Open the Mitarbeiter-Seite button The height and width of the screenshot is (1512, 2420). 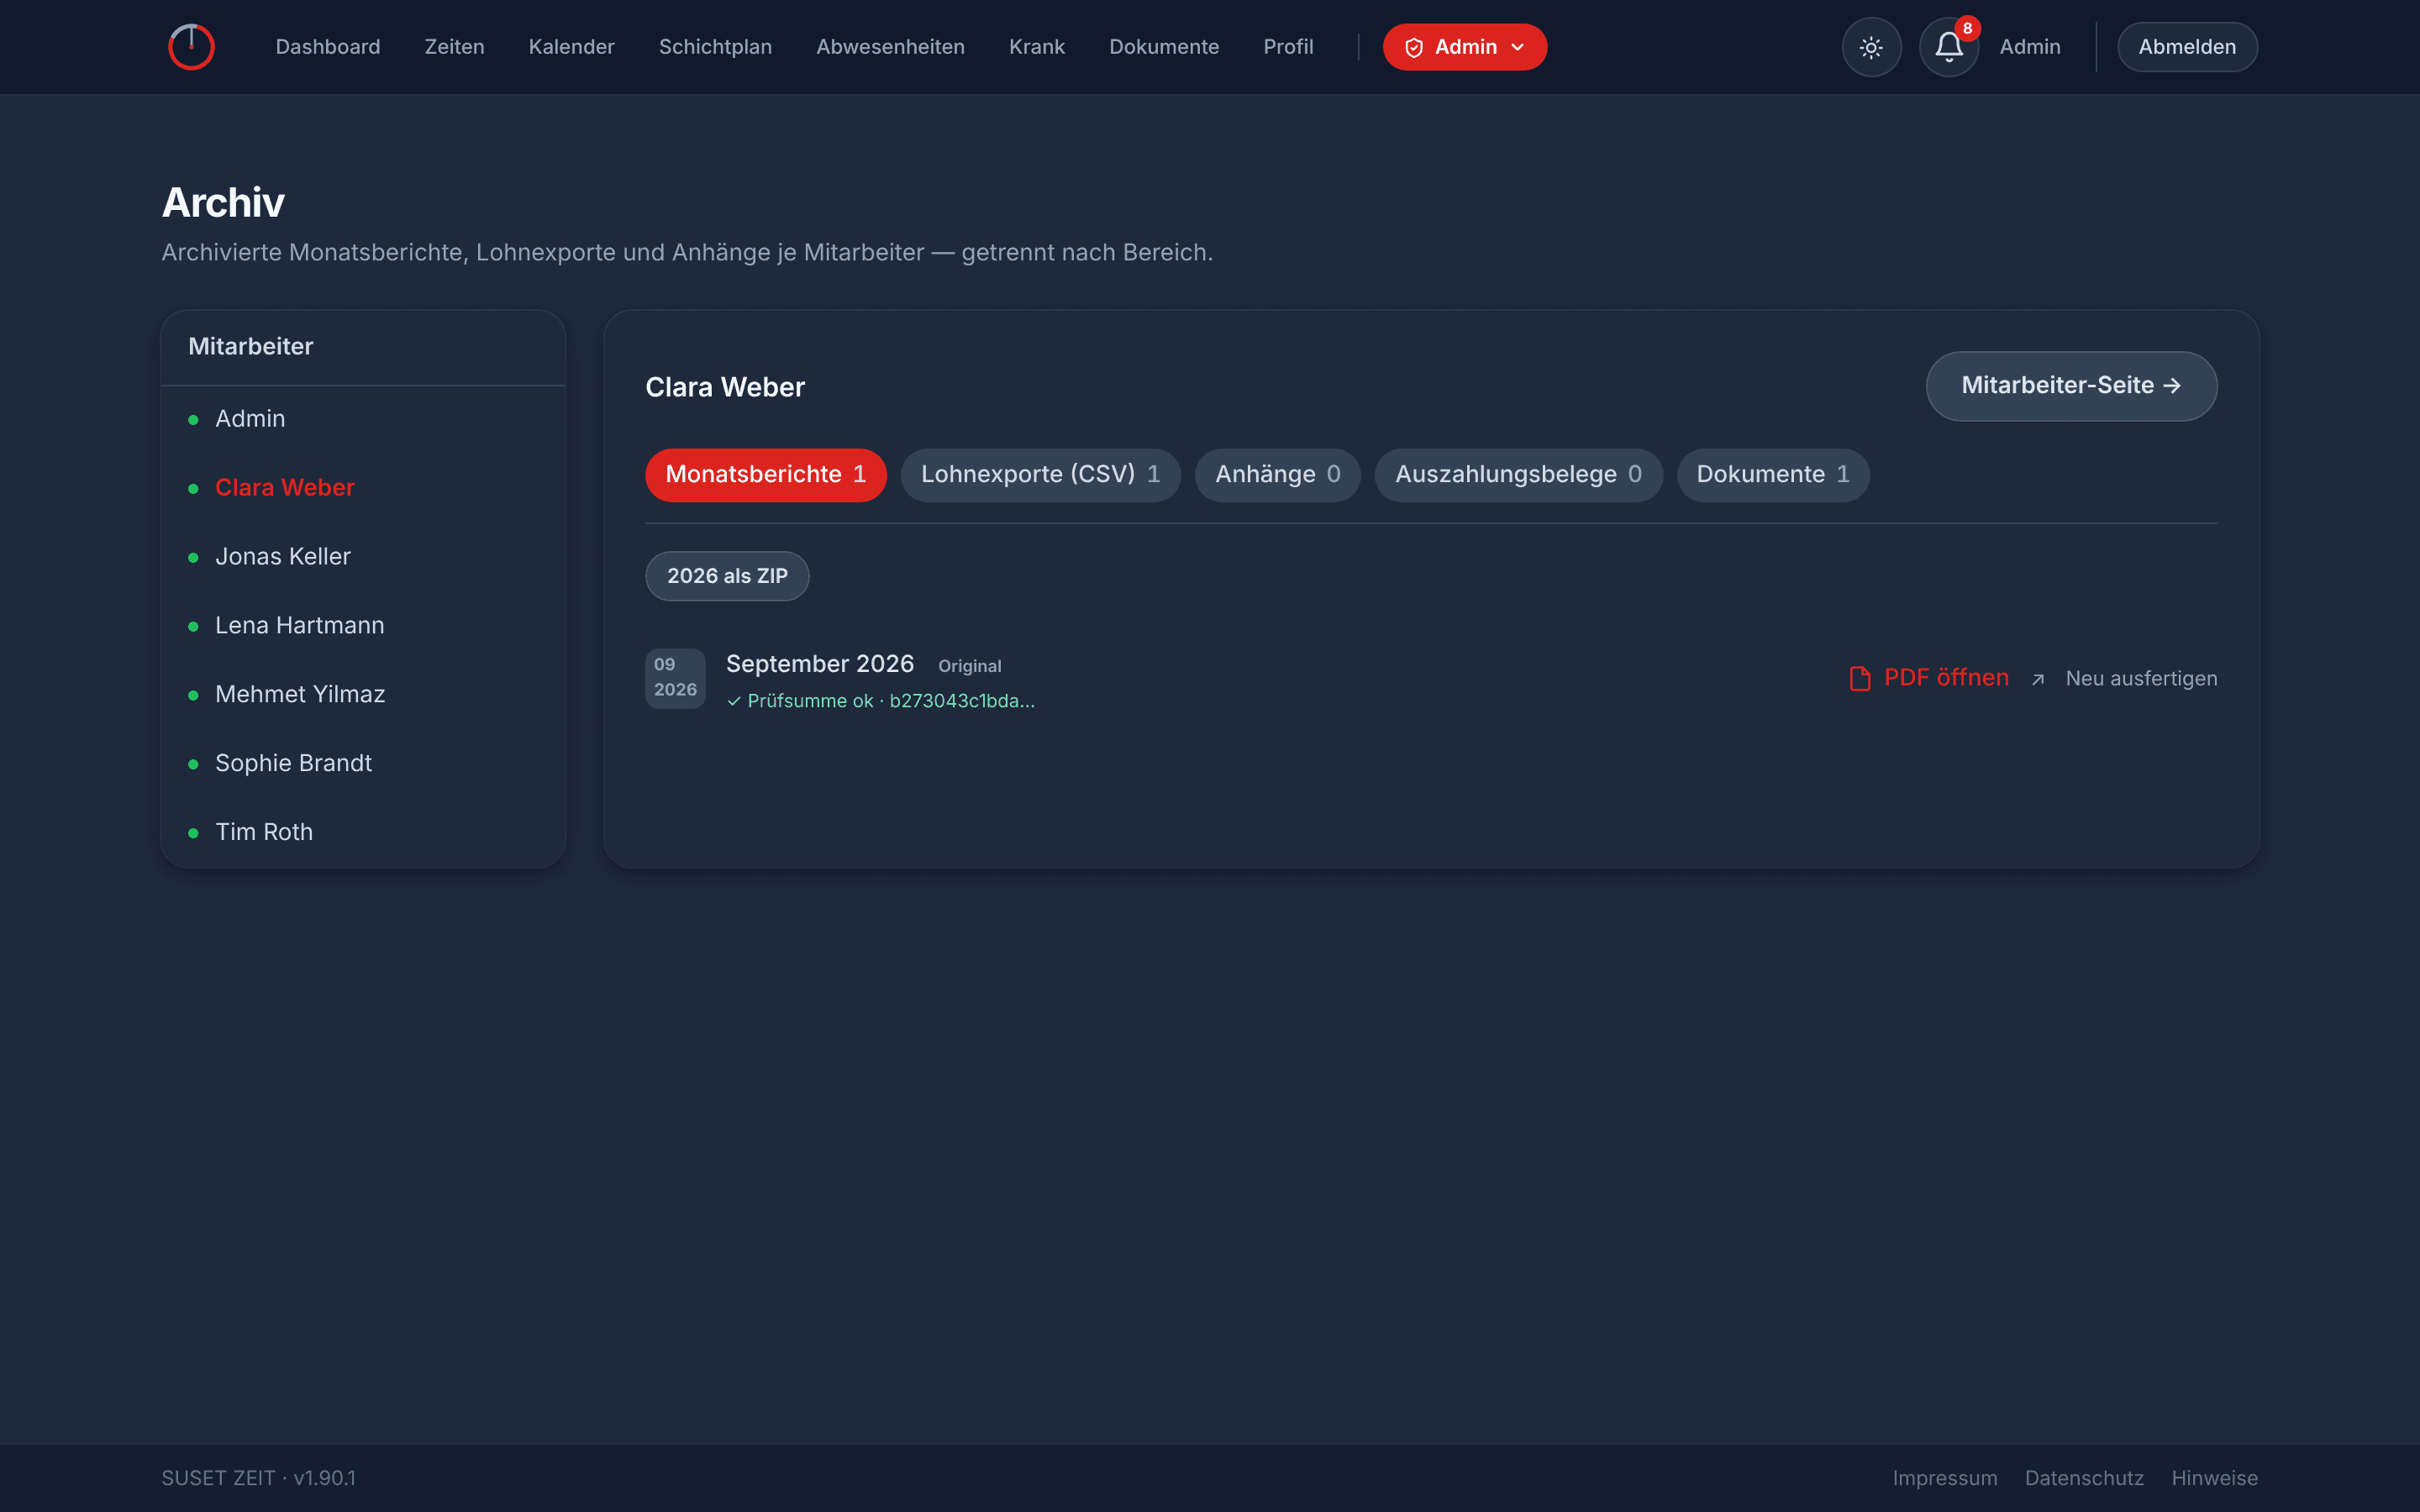pyautogui.click(x=2071, y=386)
